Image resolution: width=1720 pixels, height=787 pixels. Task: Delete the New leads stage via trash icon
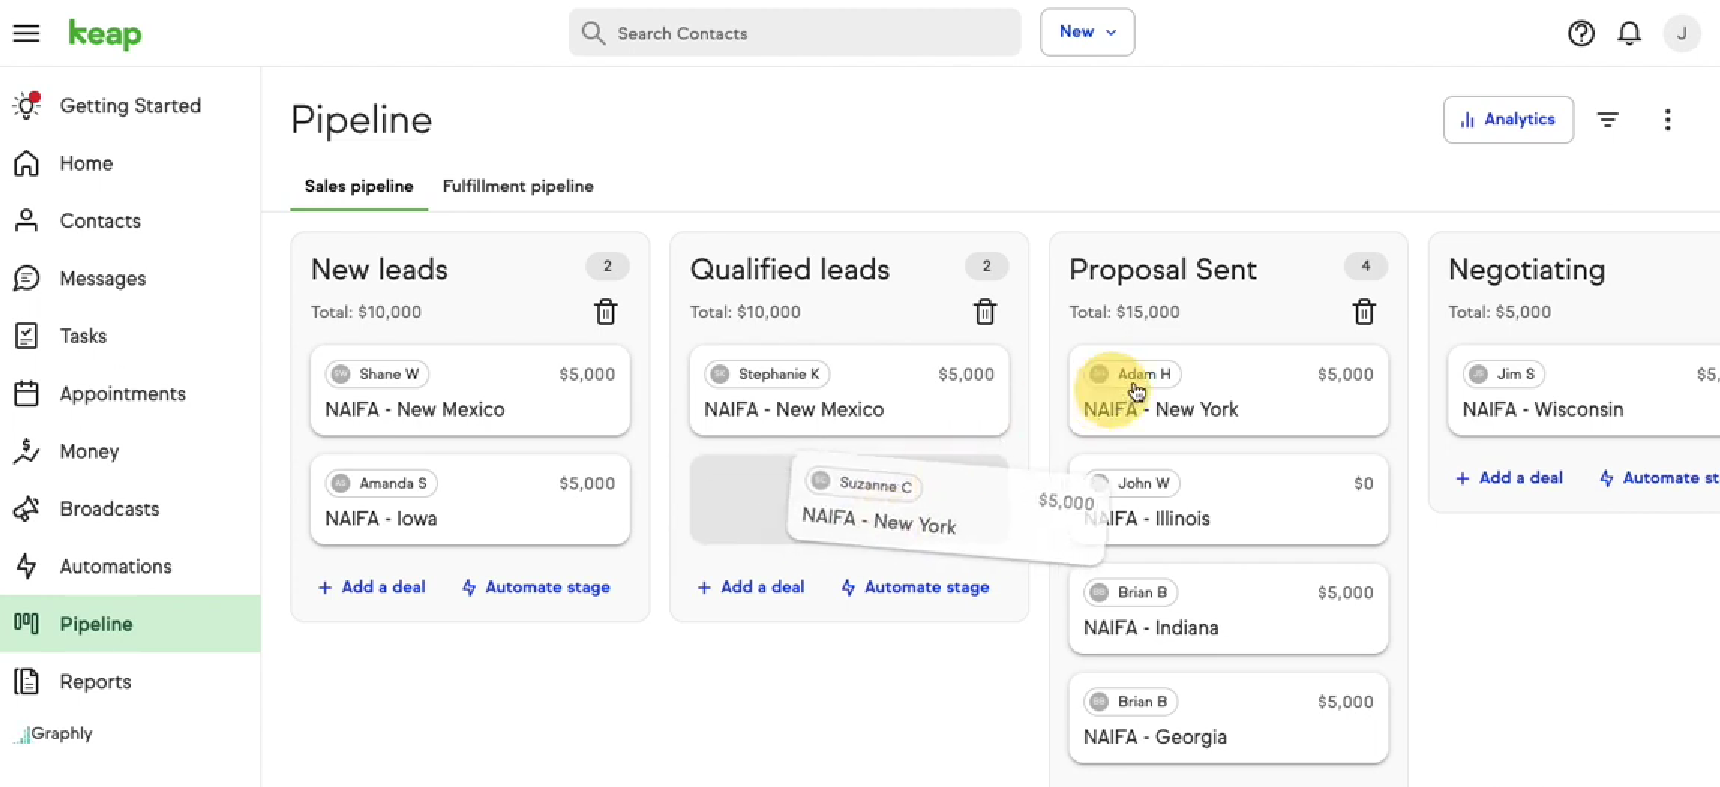(x=606, y=312)
